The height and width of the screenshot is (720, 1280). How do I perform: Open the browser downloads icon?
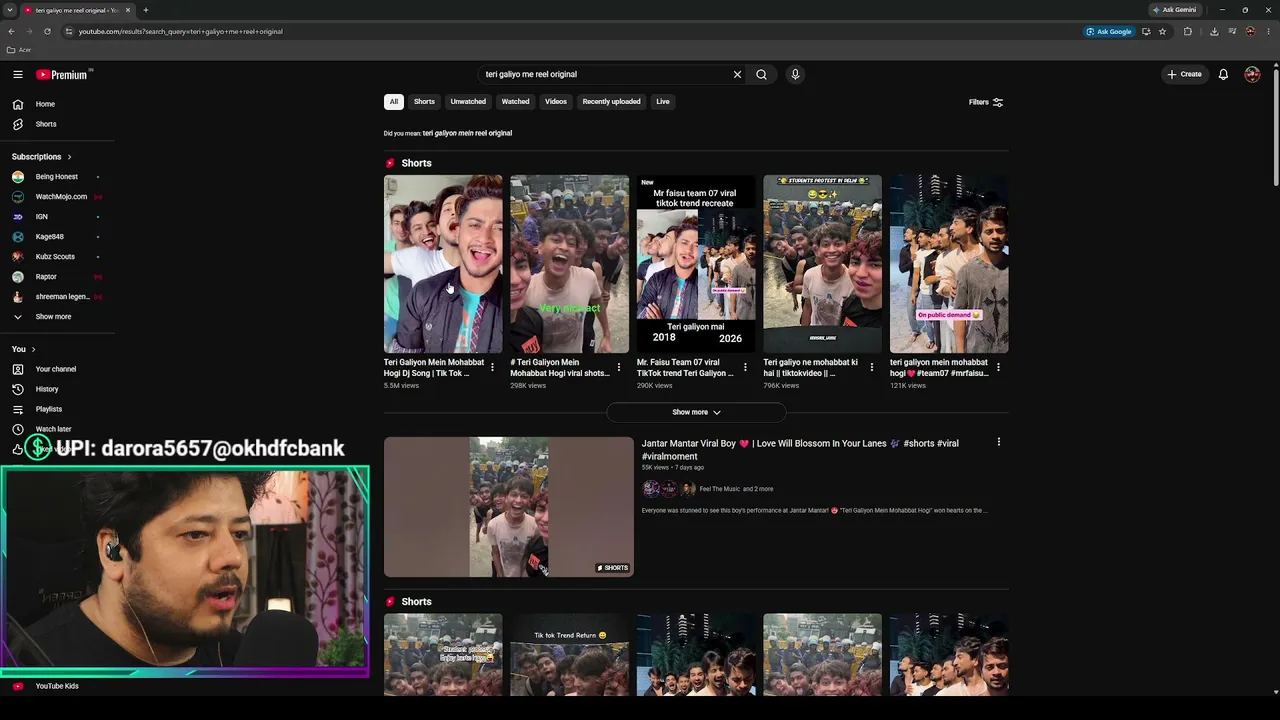(x=1214, y=31)
